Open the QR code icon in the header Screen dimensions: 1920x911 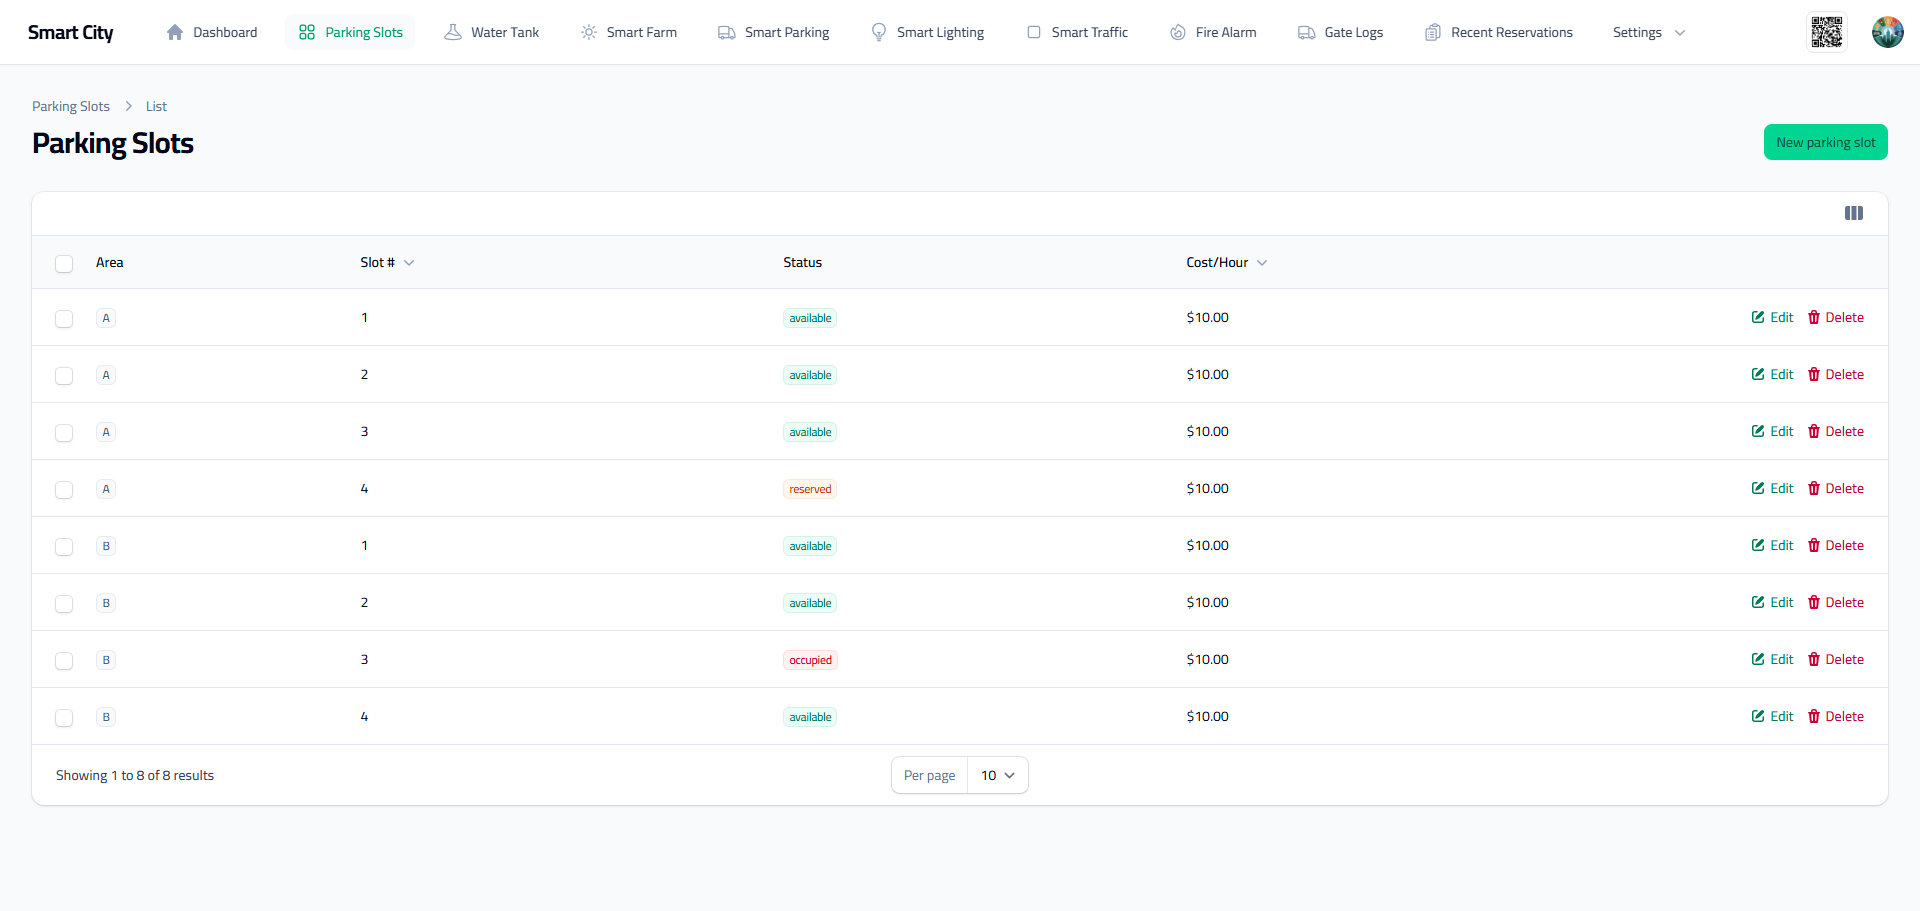pos(1826,32)
